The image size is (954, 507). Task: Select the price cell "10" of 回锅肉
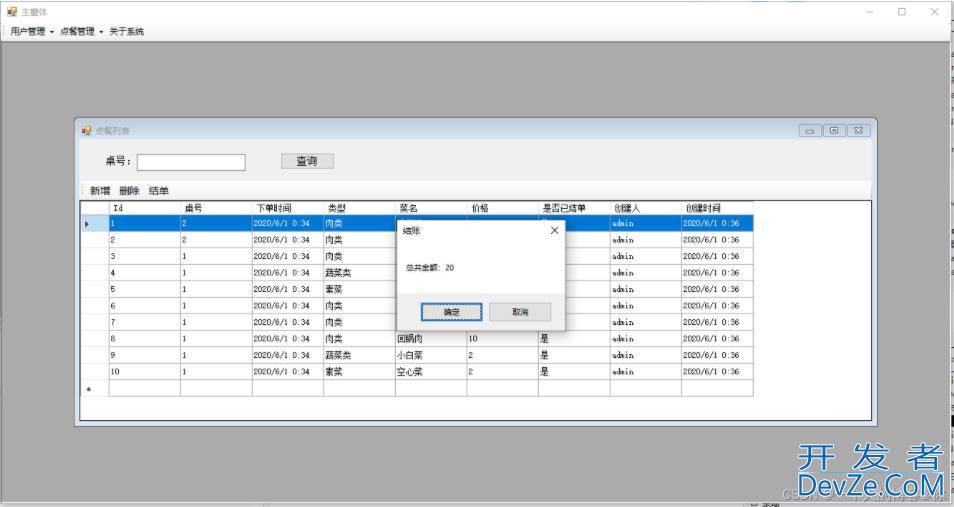click(x=503, y=338)
